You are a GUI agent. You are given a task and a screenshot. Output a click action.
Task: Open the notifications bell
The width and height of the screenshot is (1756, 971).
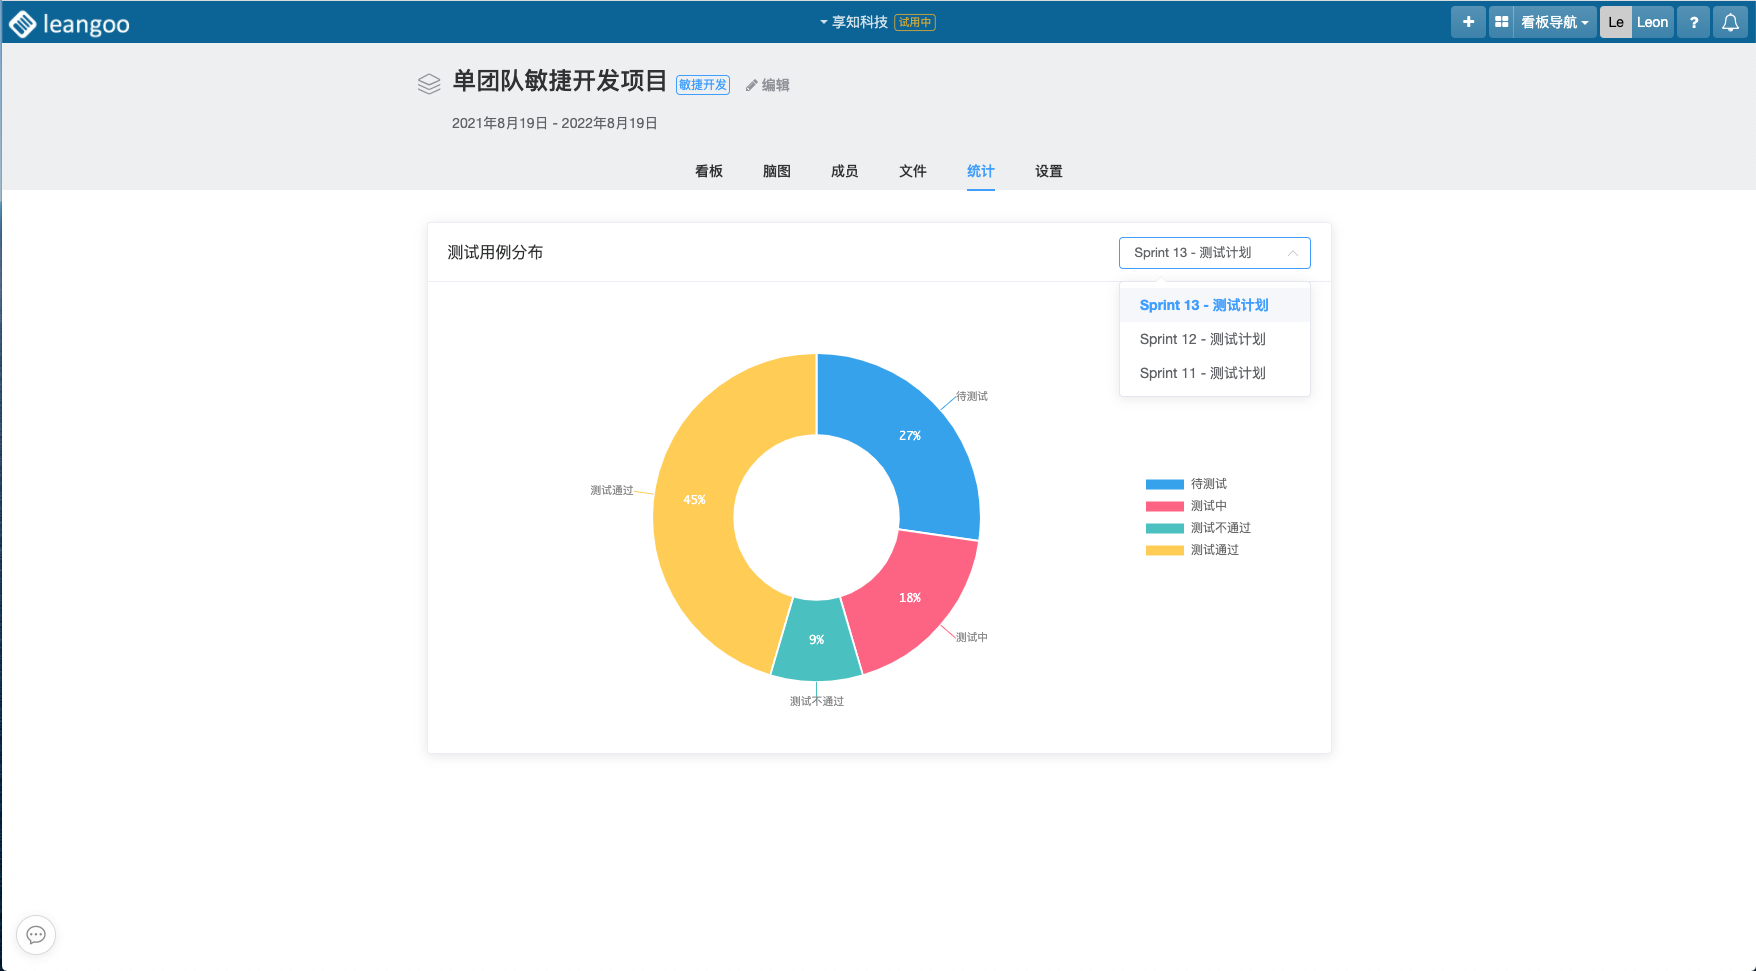click(x=1730, y=22)
